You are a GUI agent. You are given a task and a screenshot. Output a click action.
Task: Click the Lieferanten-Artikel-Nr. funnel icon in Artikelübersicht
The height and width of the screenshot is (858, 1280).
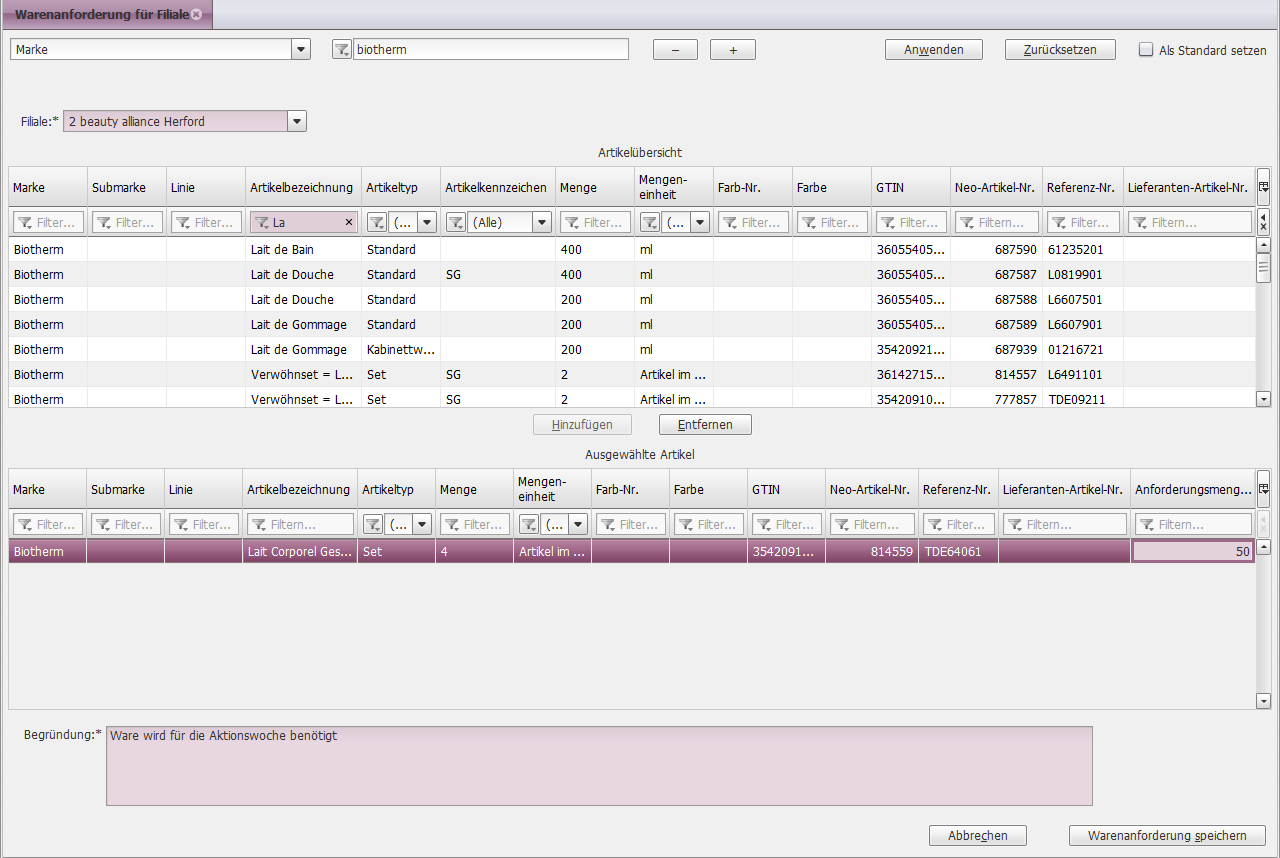pyautogui.click(x=1140, y=223)
